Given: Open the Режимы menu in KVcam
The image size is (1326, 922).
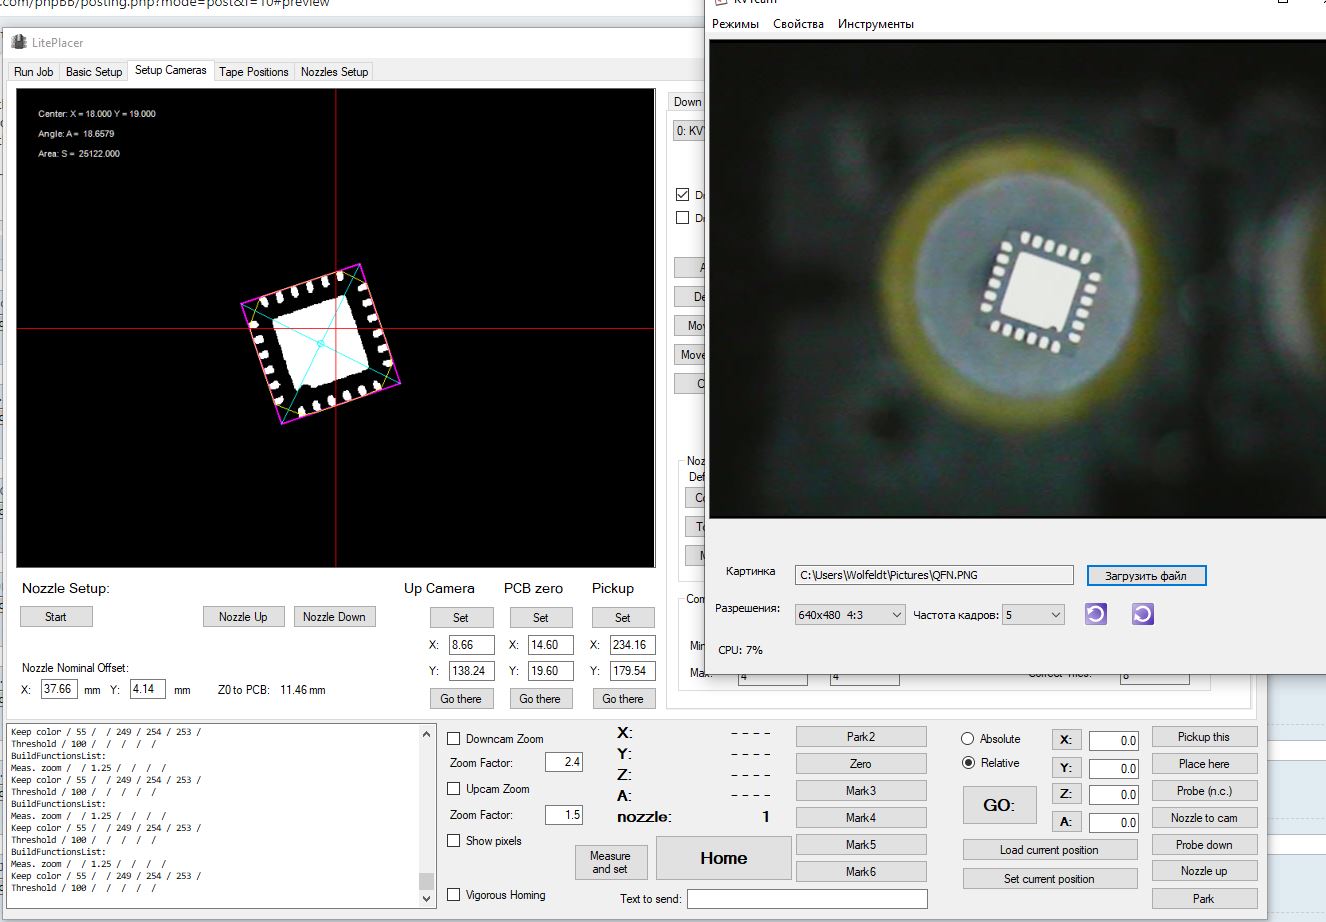Looking at the screenshot, I should [735, 24].
